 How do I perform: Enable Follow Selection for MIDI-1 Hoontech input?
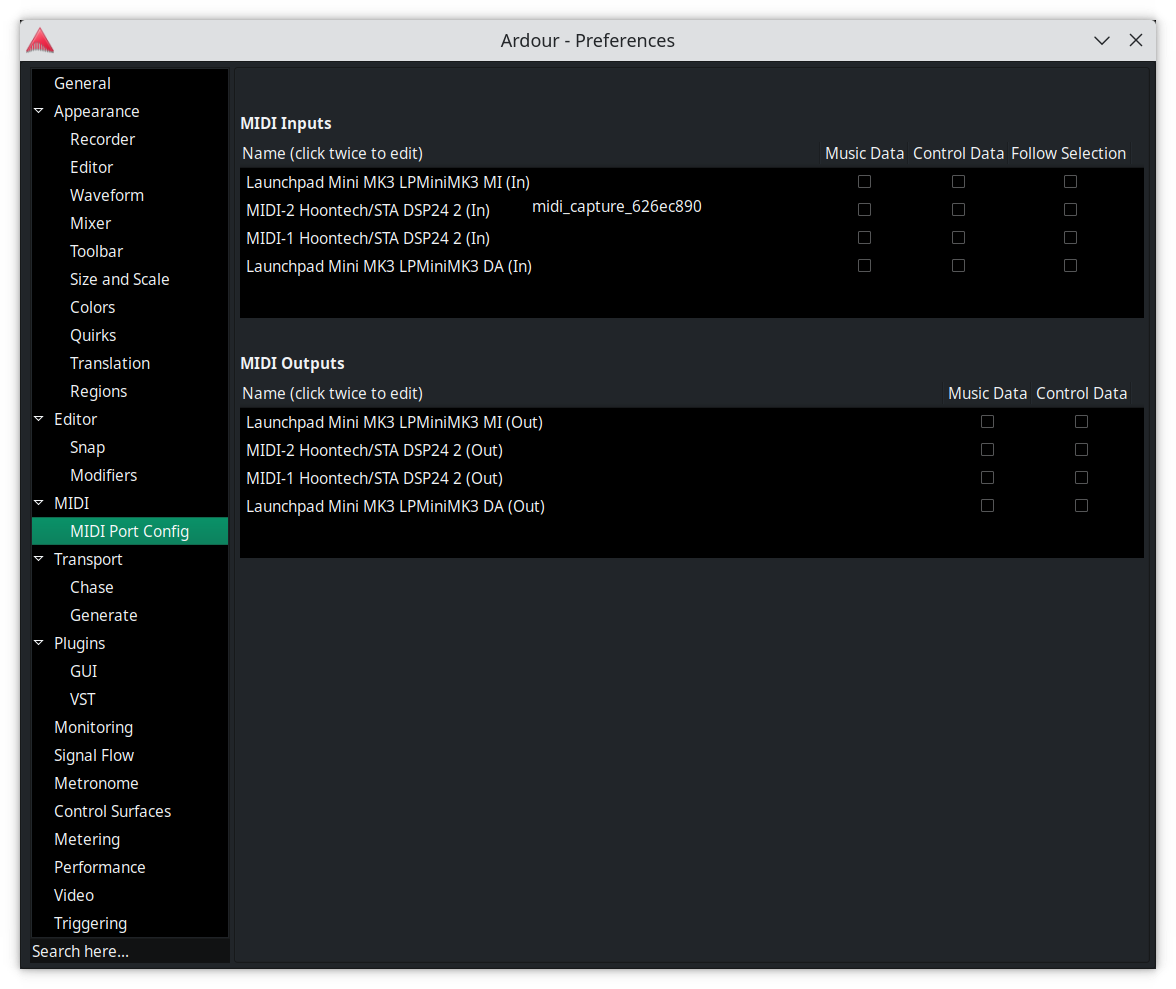(x=1070, y=238)
